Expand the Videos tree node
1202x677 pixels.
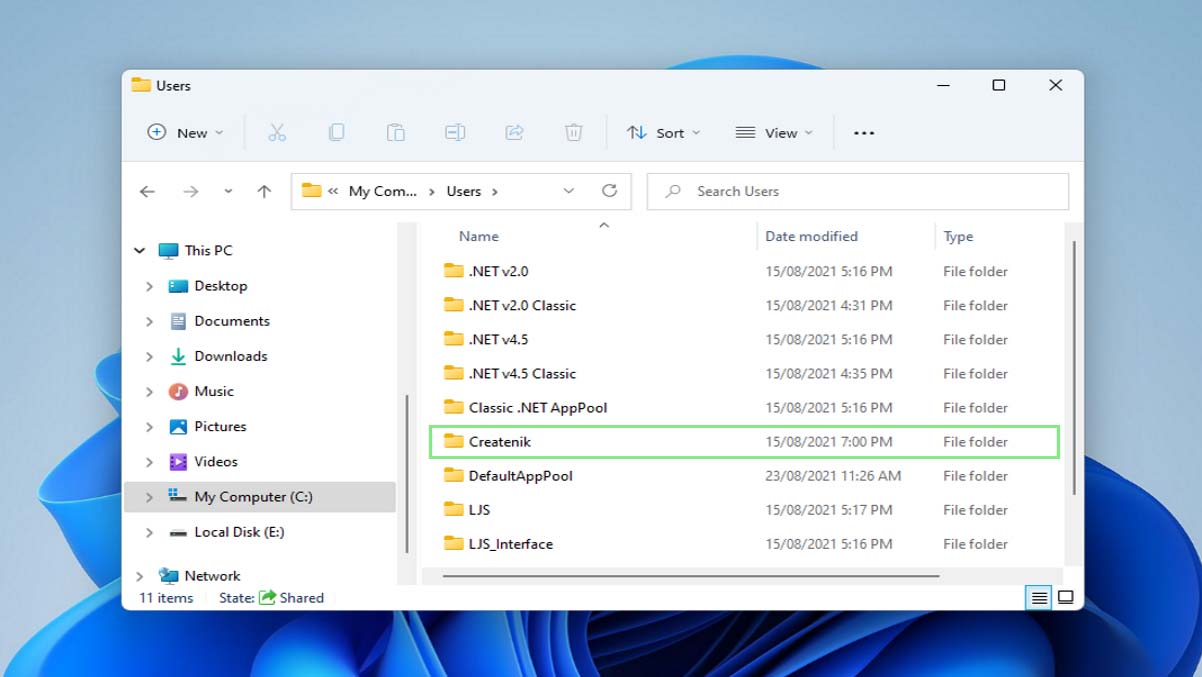coord(149,462)
